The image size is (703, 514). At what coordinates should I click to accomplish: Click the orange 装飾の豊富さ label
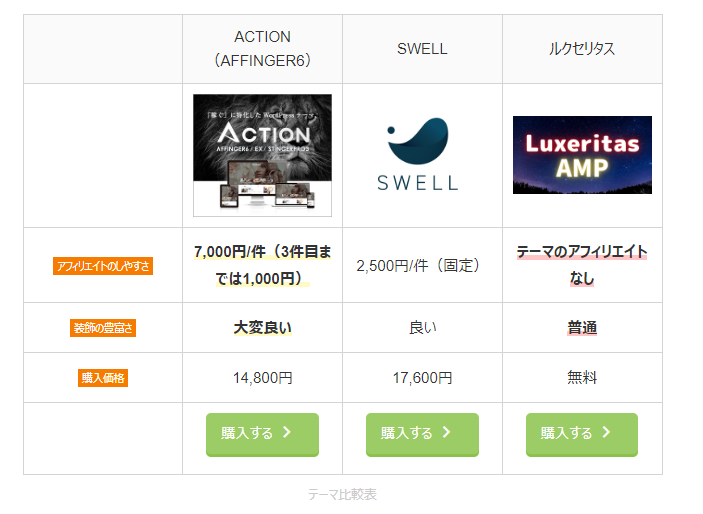coord(103,328)
